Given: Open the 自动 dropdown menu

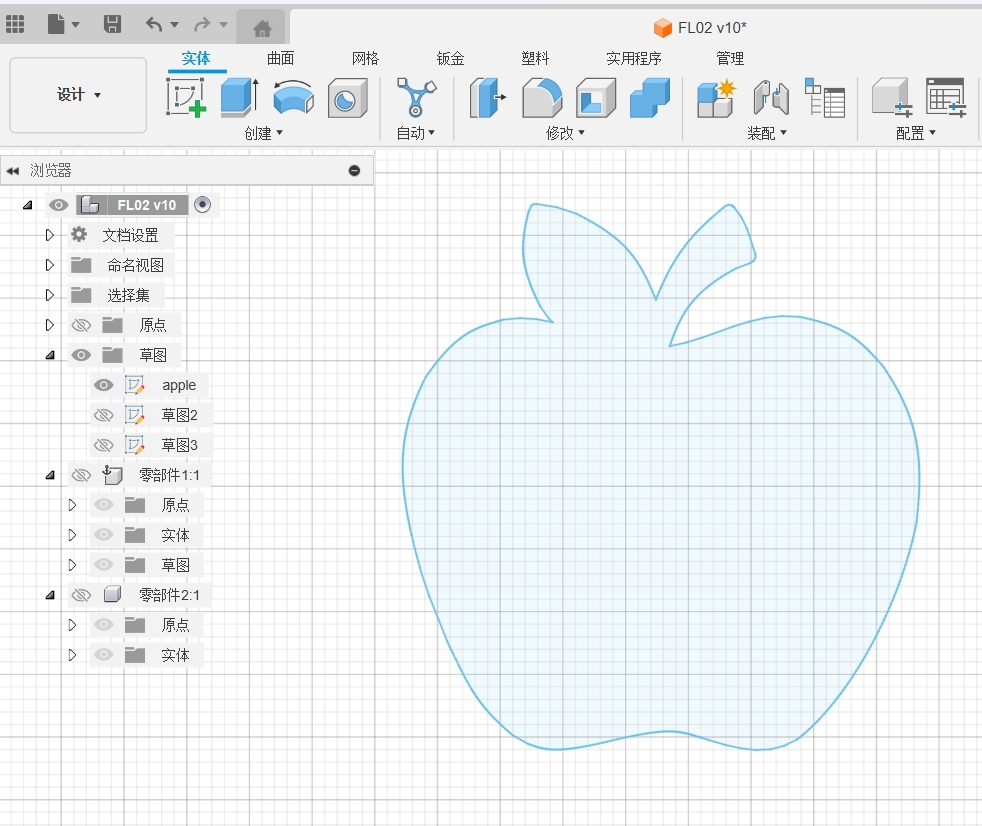Looking at the screenshot, I should (416, 133).
